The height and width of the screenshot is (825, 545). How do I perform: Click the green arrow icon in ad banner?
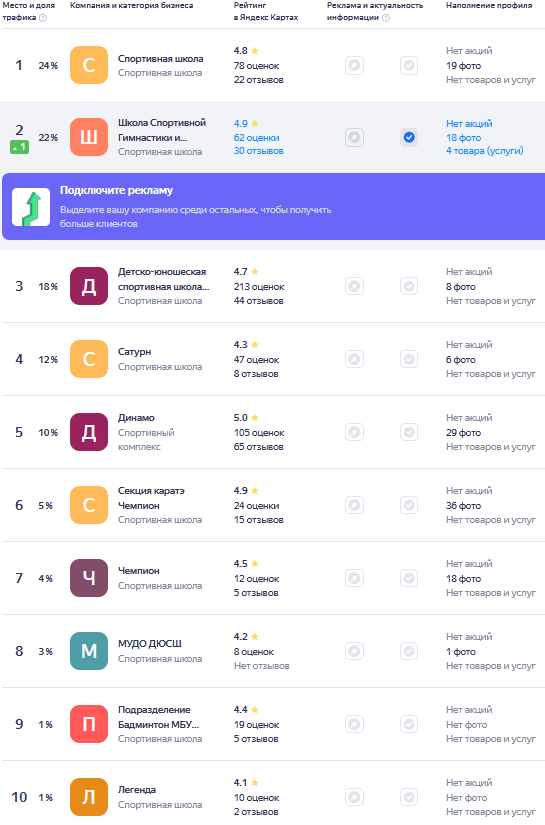tap(31, 207)
